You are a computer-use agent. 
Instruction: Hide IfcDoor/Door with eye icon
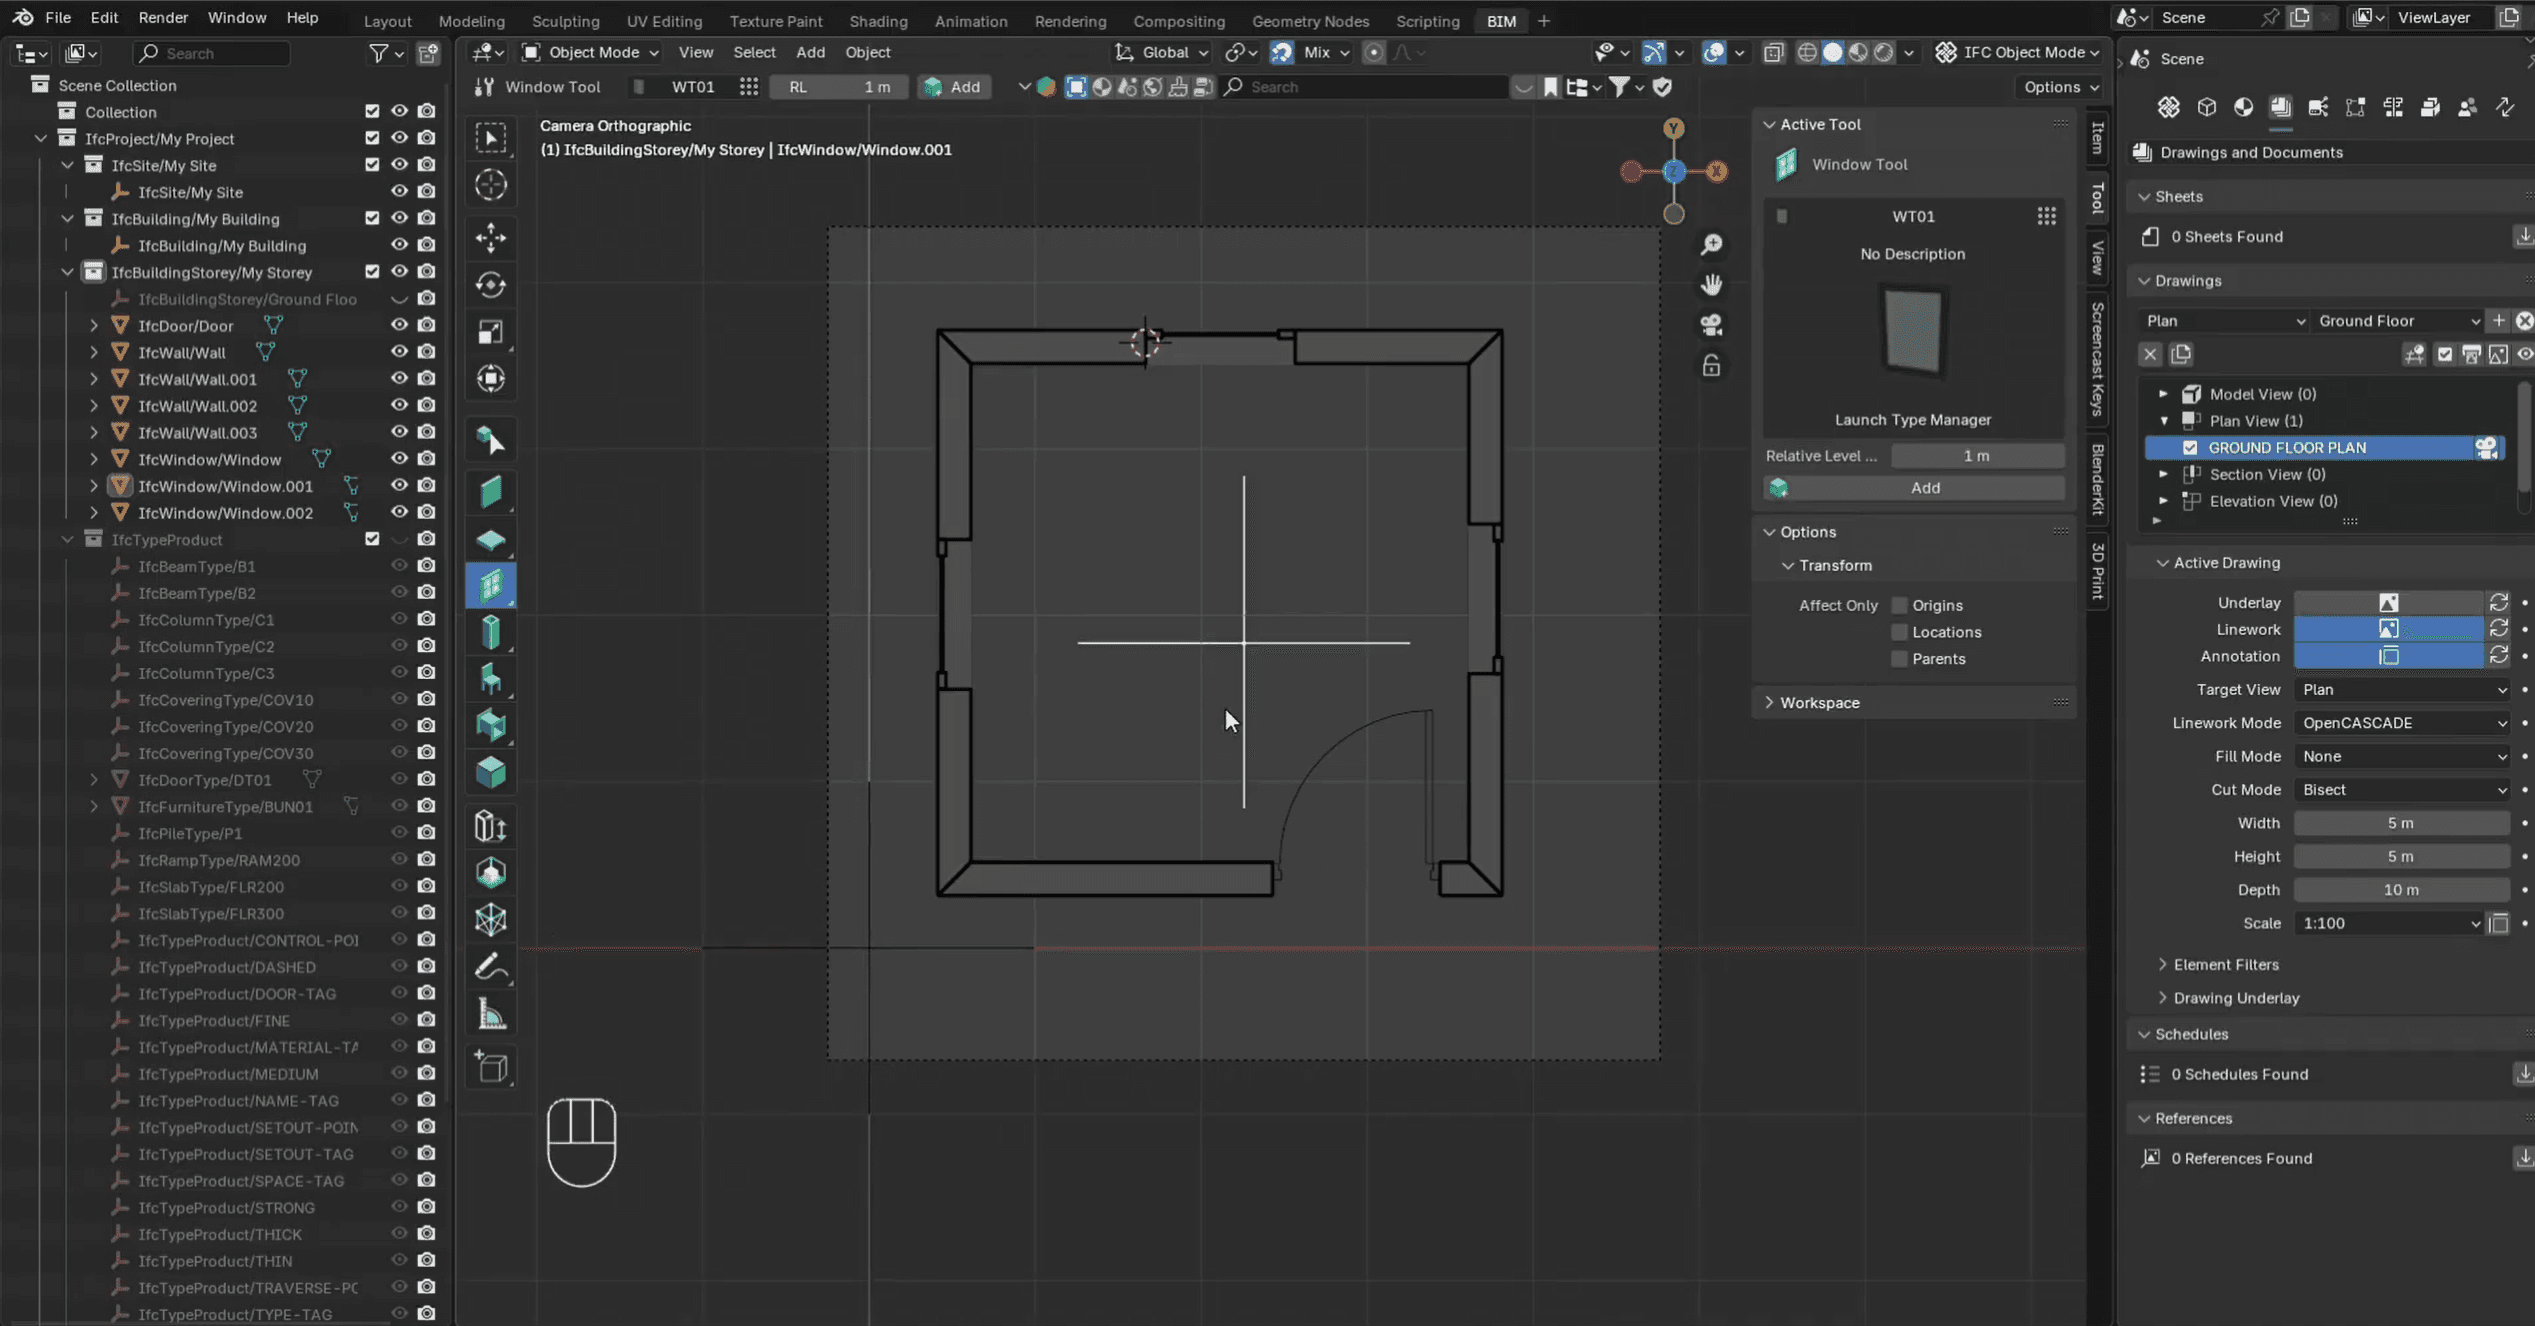[x=399, y=325]
